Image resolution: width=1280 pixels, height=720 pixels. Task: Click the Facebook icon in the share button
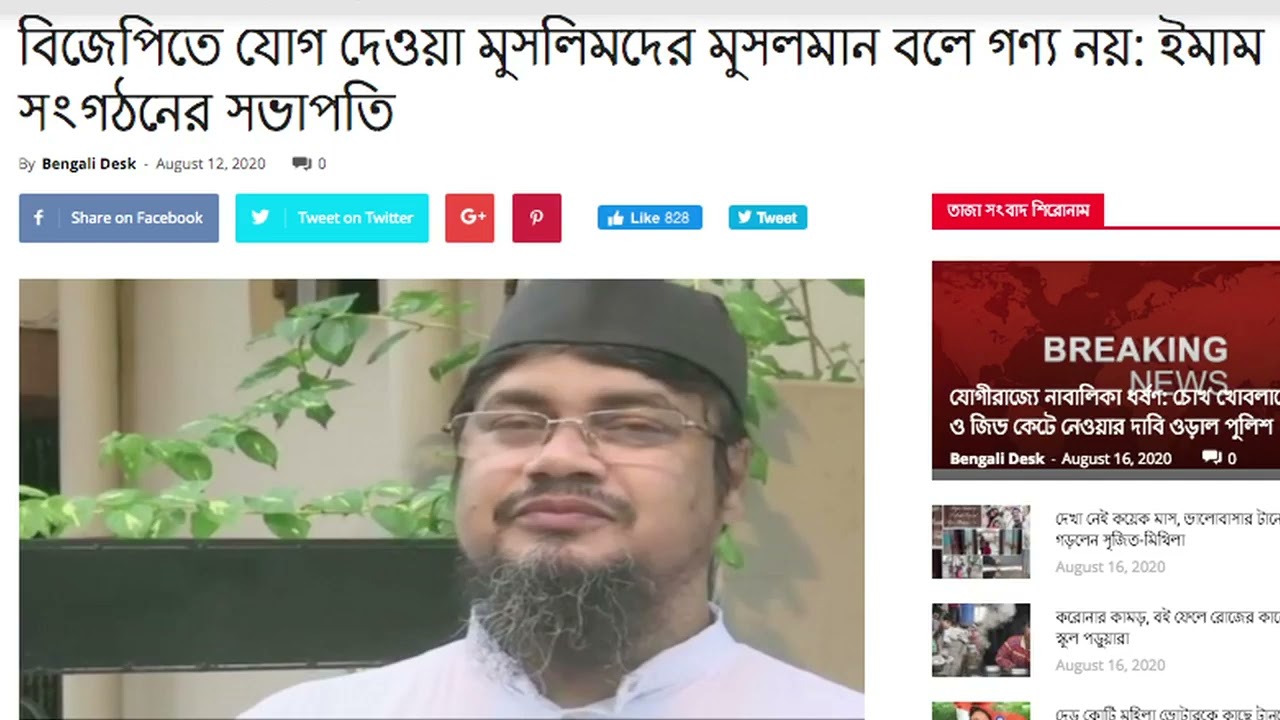[39, 218]
